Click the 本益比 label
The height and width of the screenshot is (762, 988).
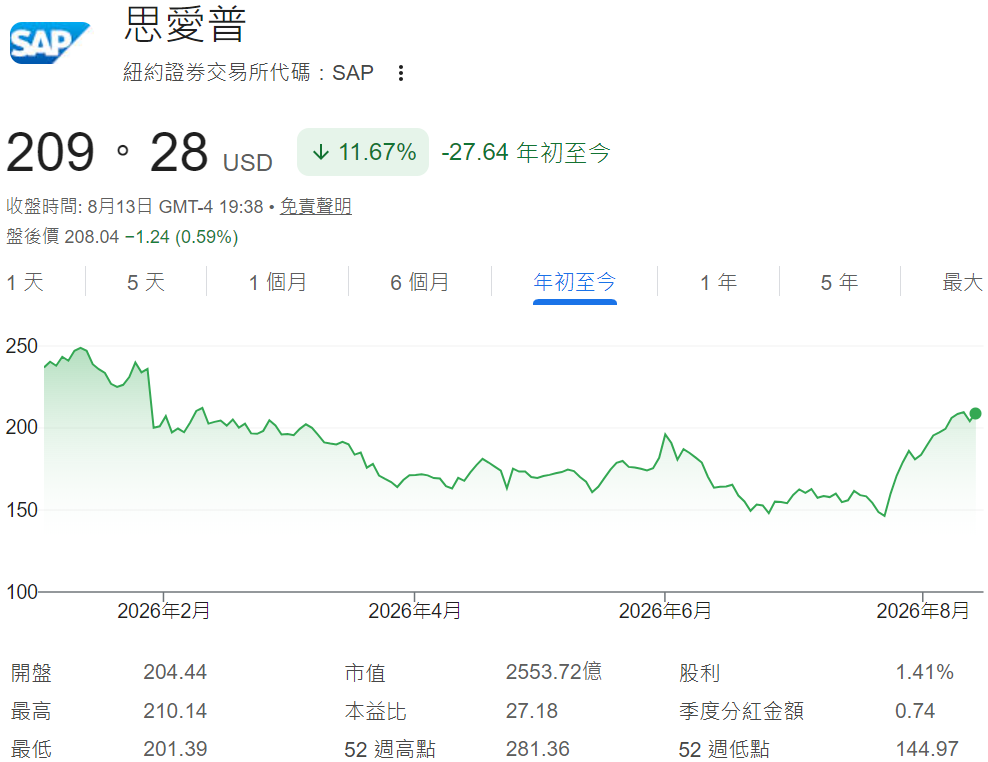[x=376, y=711]
